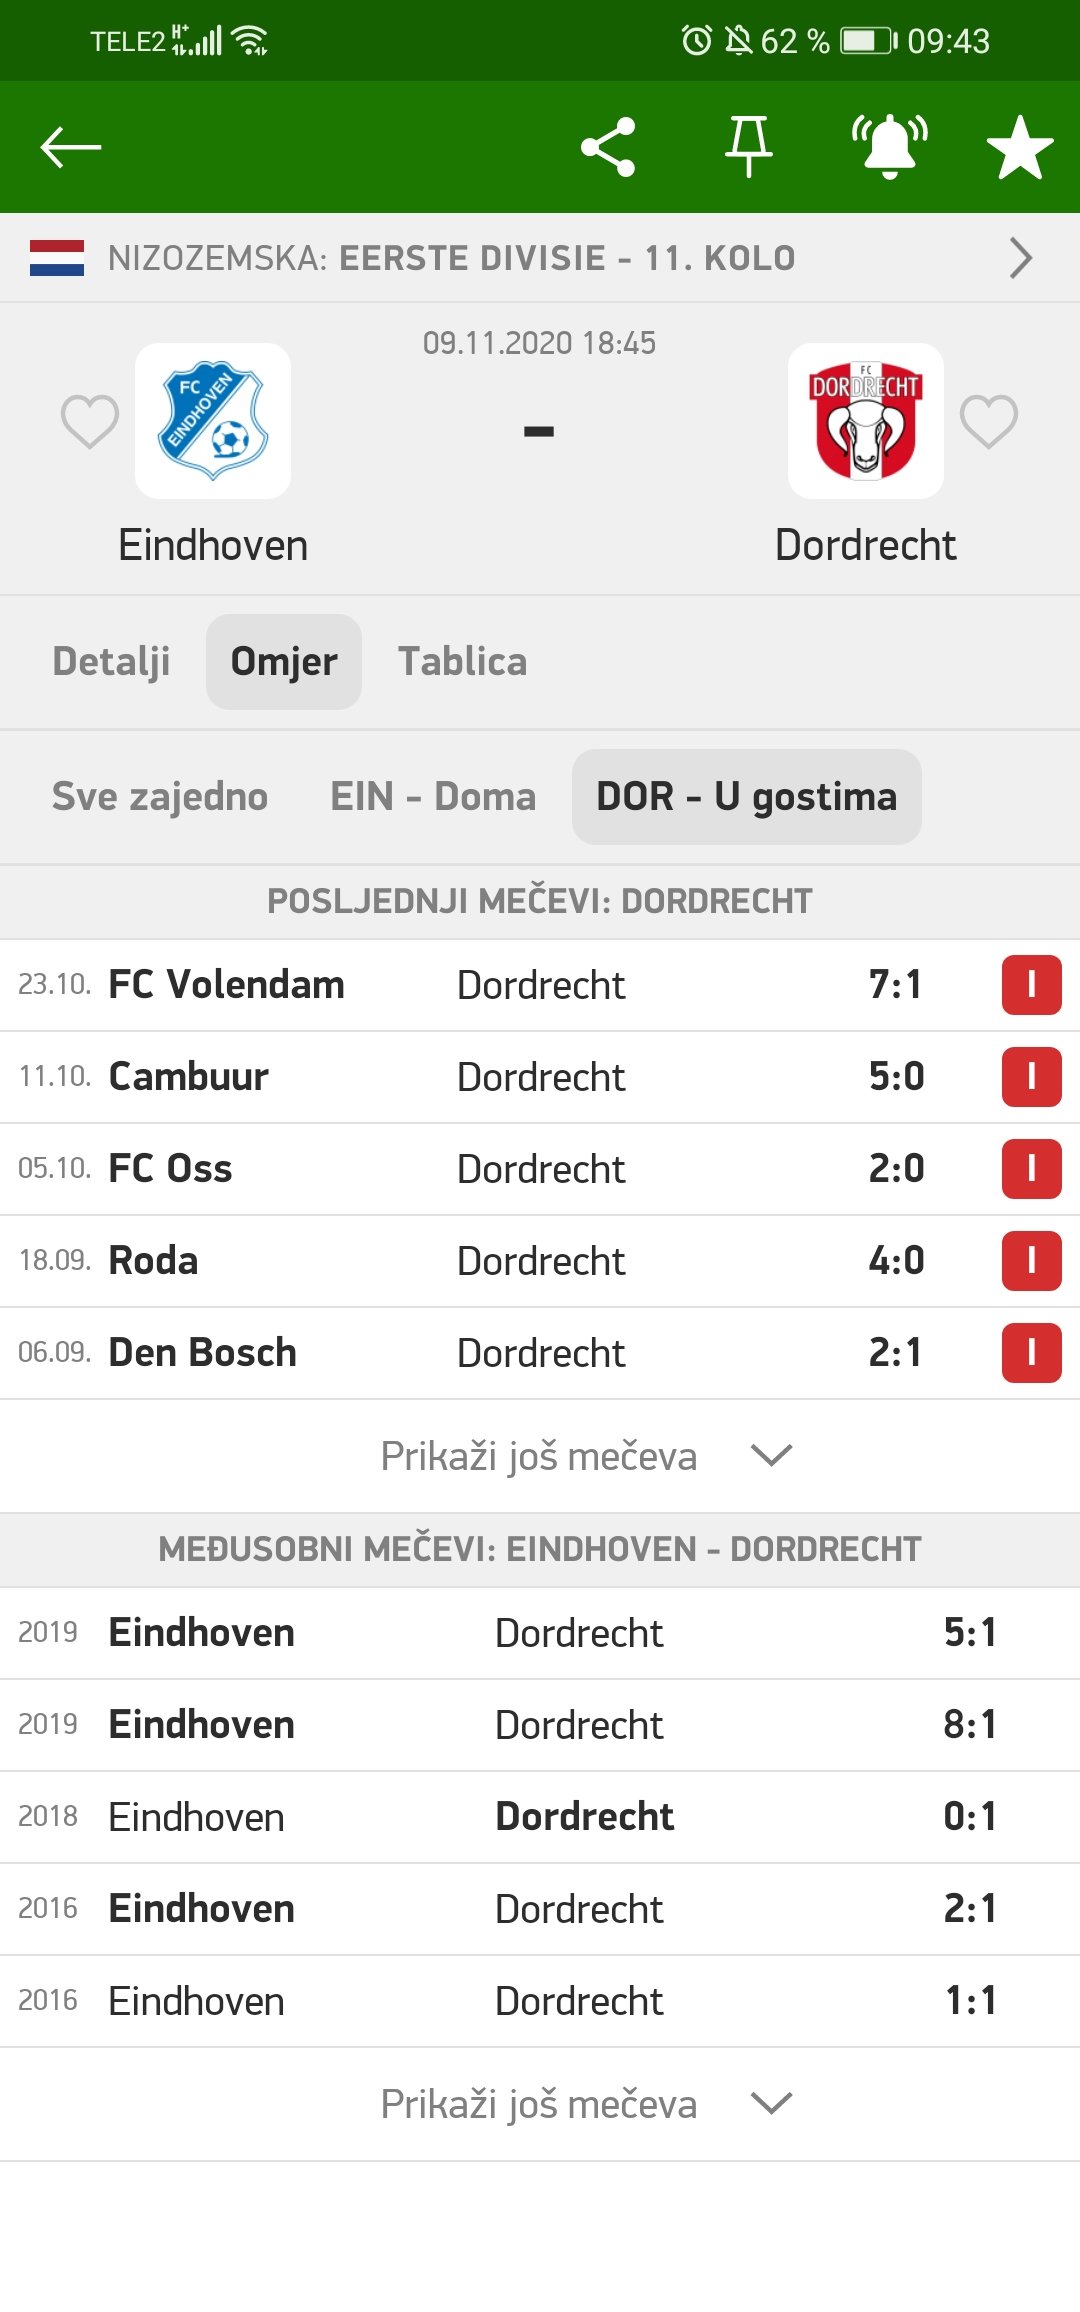Open the FC Eindhoven team logo
The width and height of the screenshot is (1080, 2312).
213,421
